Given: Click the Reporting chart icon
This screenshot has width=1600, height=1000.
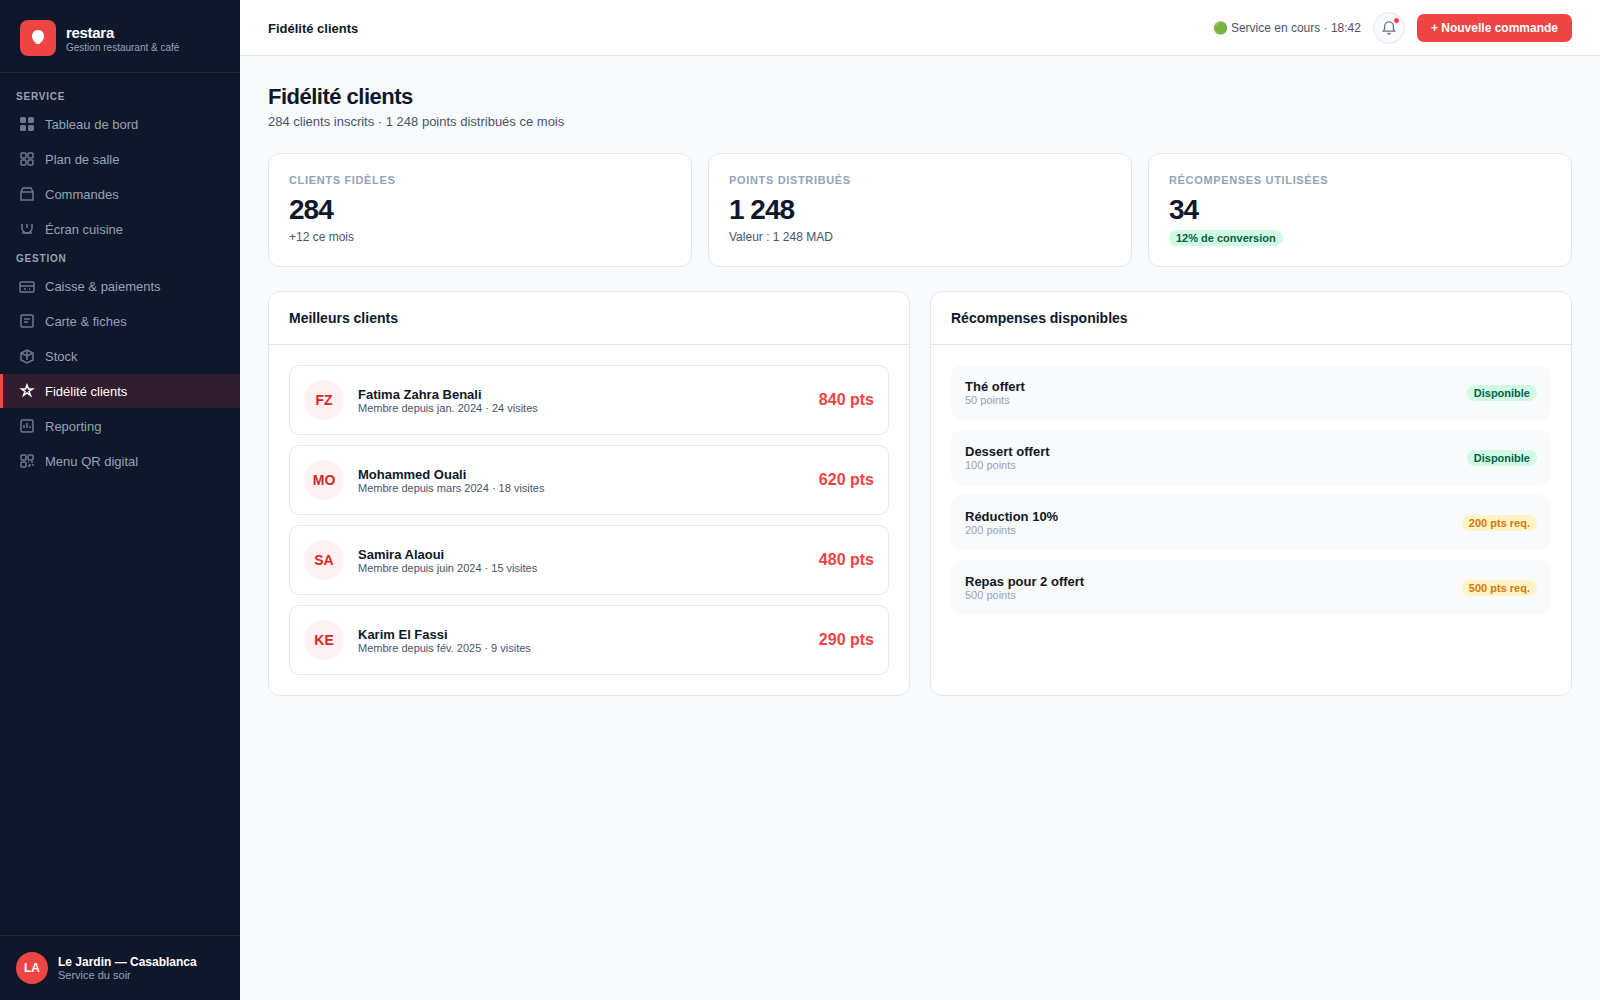Looking at the screenshot, I should click(27, 426).
